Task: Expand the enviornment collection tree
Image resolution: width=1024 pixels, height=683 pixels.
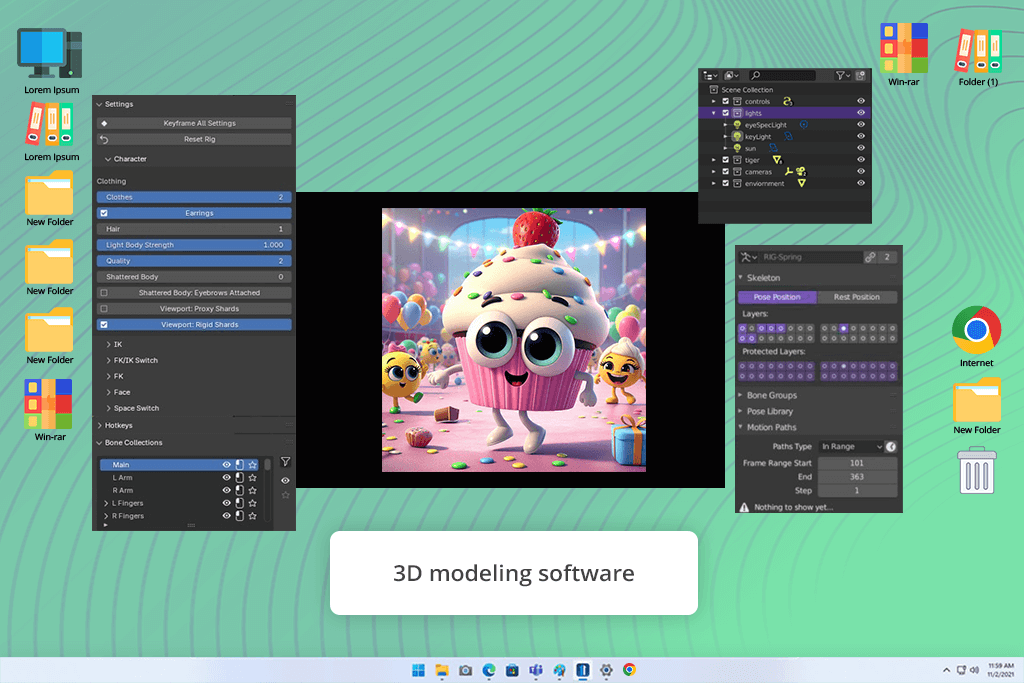Action: pyautogui.click(x=714, y=183)
